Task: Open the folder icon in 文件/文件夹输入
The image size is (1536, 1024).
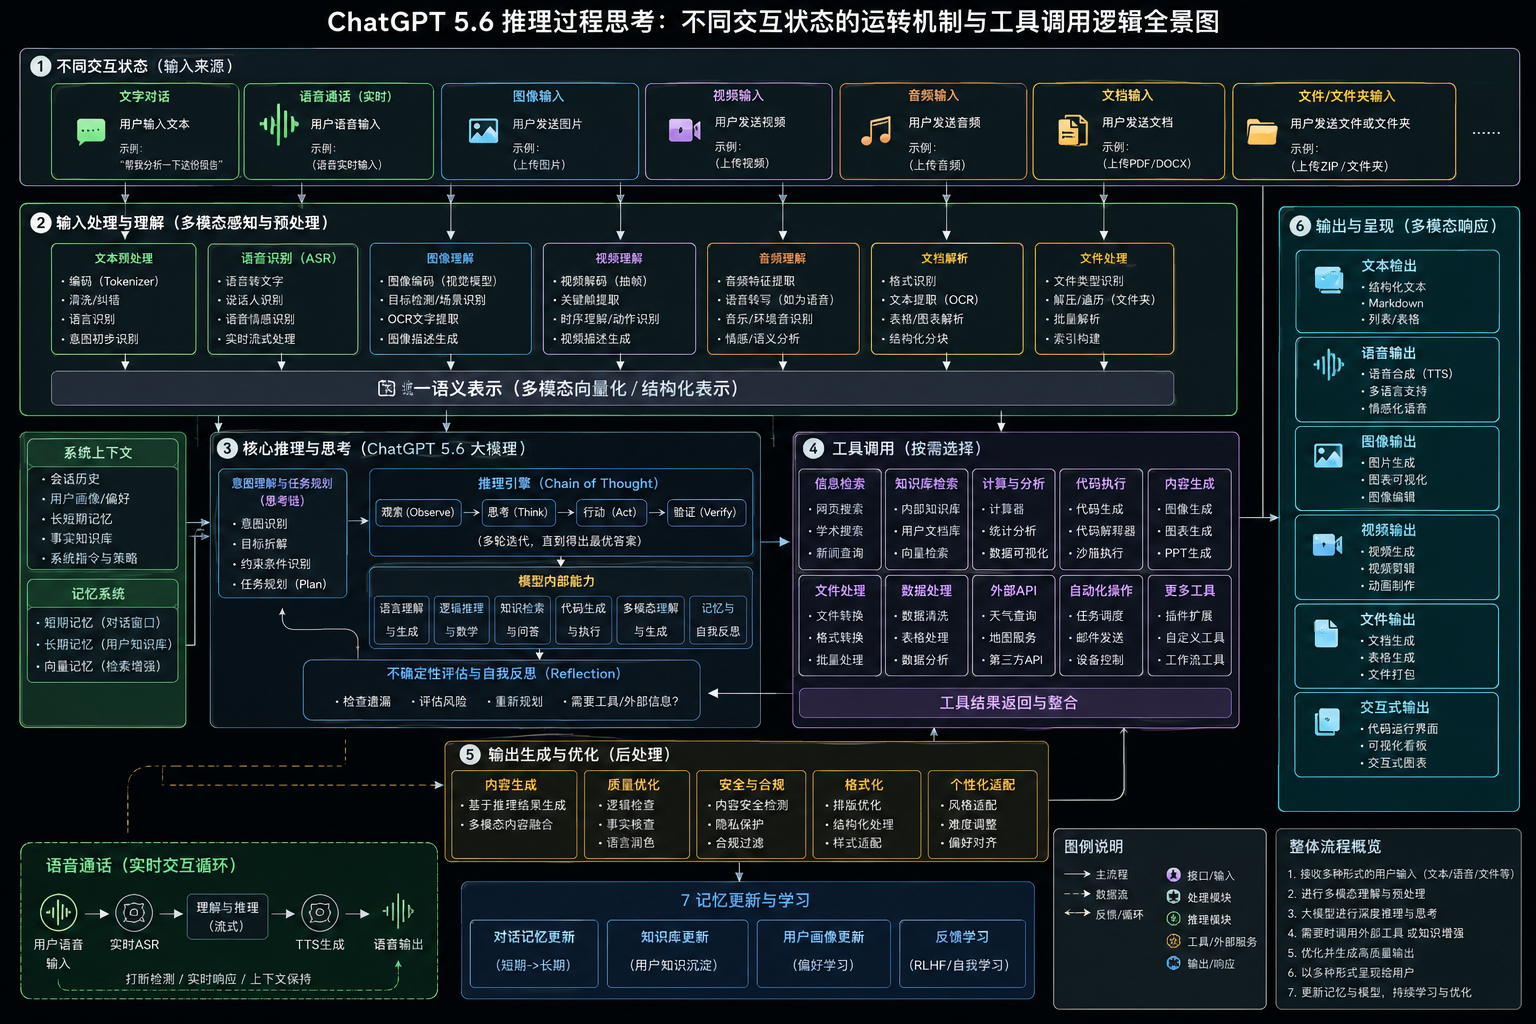Action: [1262, 131]
